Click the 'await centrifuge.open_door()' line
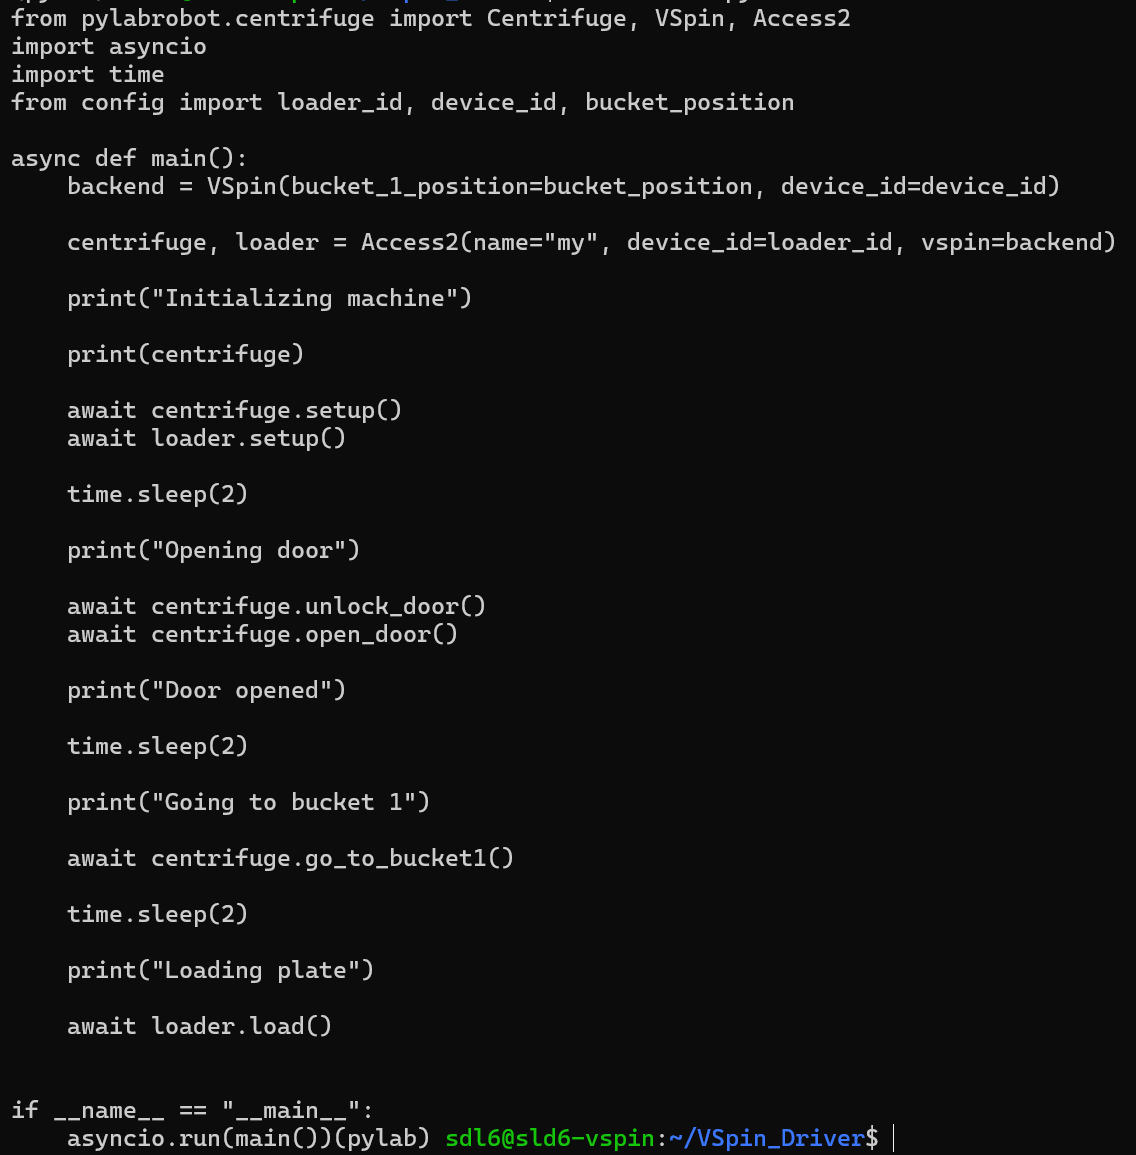The height and width of the screenshot is (1155, 1136). (262, 634)
